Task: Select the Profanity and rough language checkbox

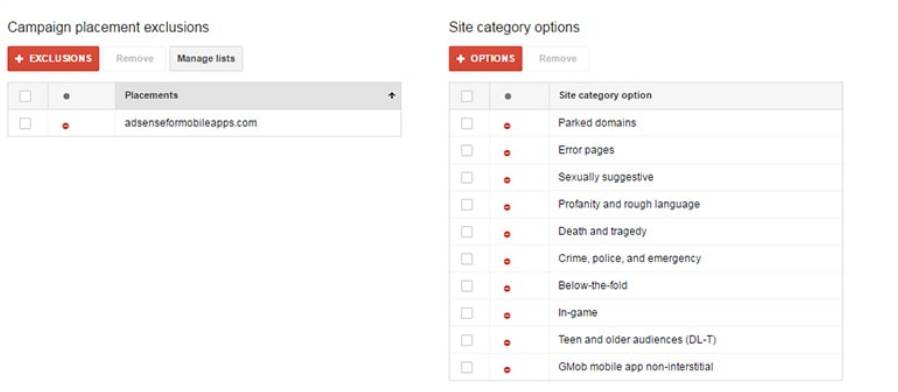Action: pyautogui.click(x=467, y=205)
